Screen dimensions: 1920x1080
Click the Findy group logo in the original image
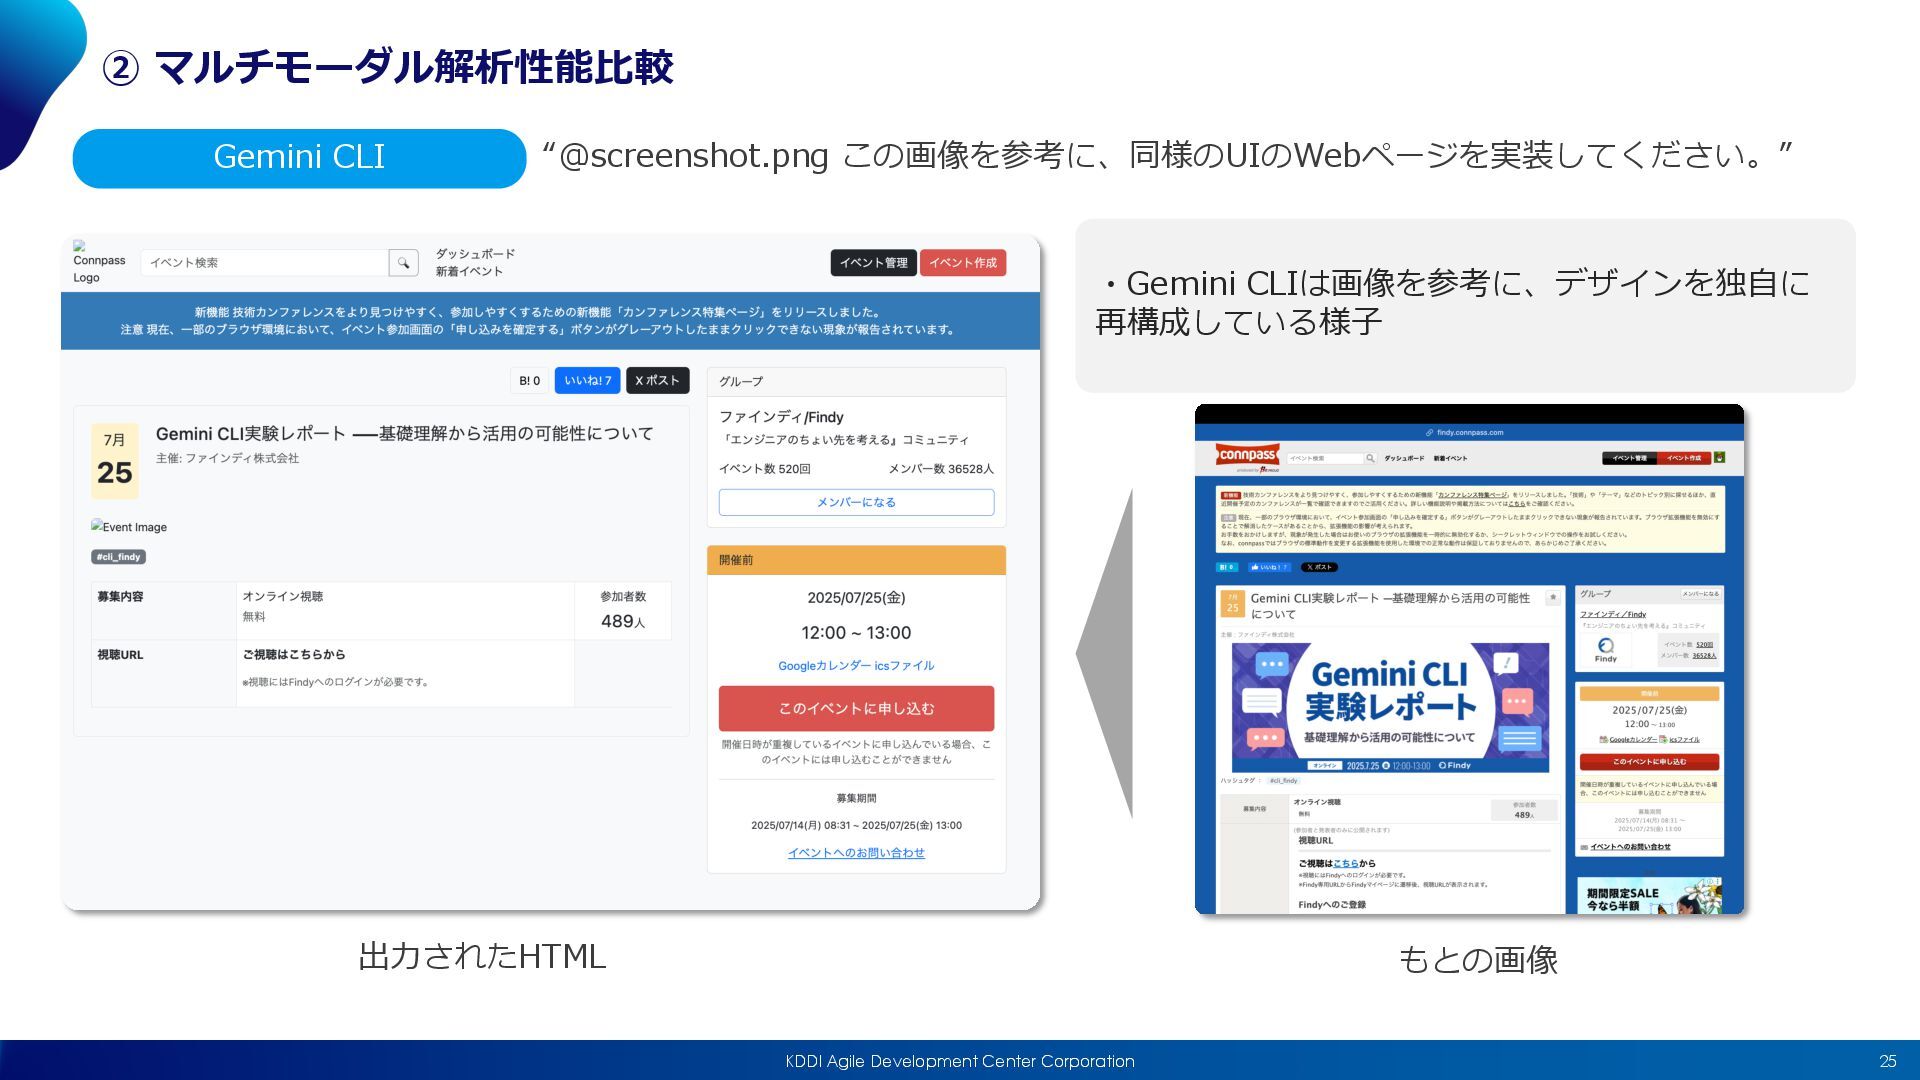(1605, 650)
